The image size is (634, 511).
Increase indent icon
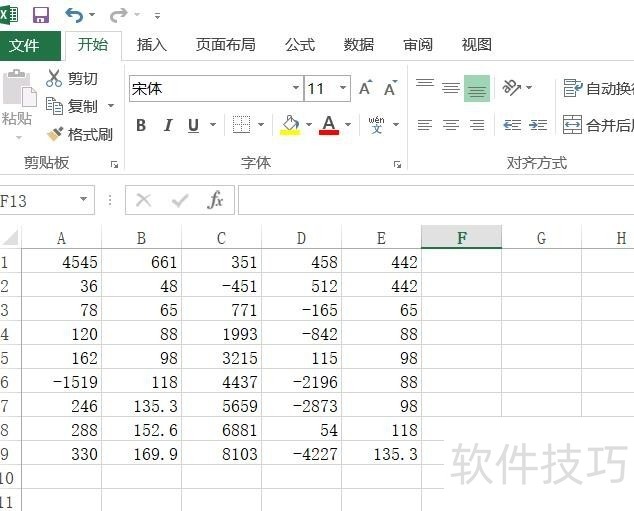pyautogui.click(x=538, y=125)
